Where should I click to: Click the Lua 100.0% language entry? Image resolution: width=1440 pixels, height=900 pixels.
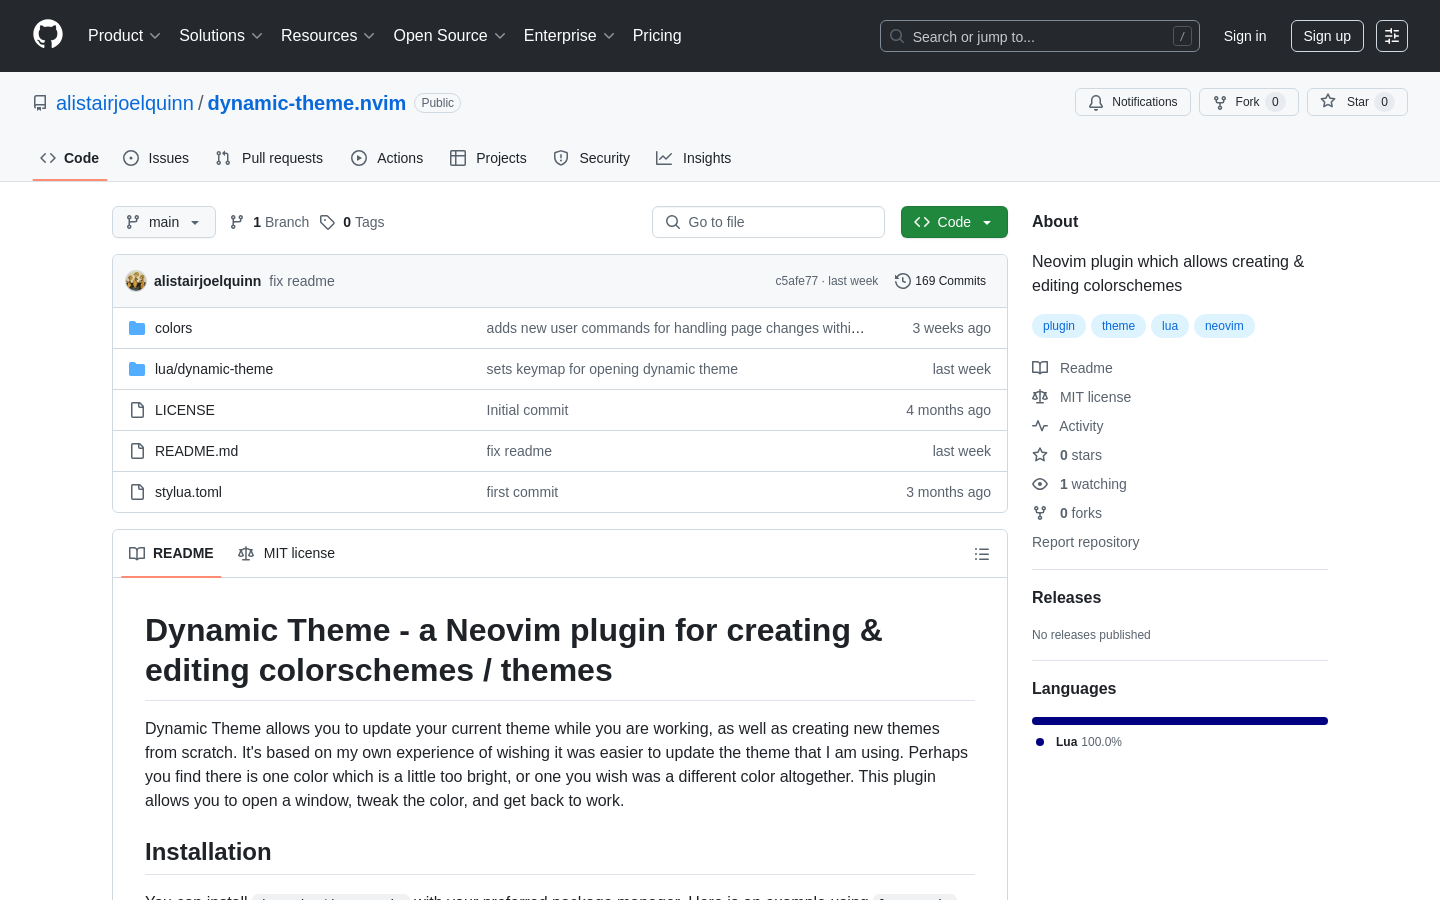(x=1079, y=742)
